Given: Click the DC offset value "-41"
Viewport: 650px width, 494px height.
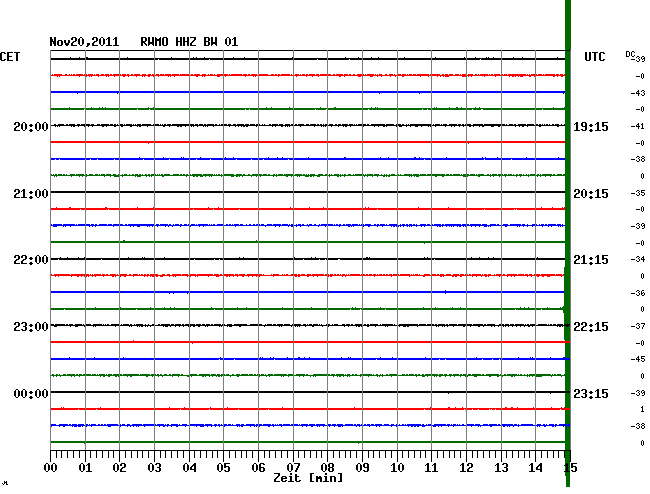Looking at the screenshot, I should click(638, 126).
